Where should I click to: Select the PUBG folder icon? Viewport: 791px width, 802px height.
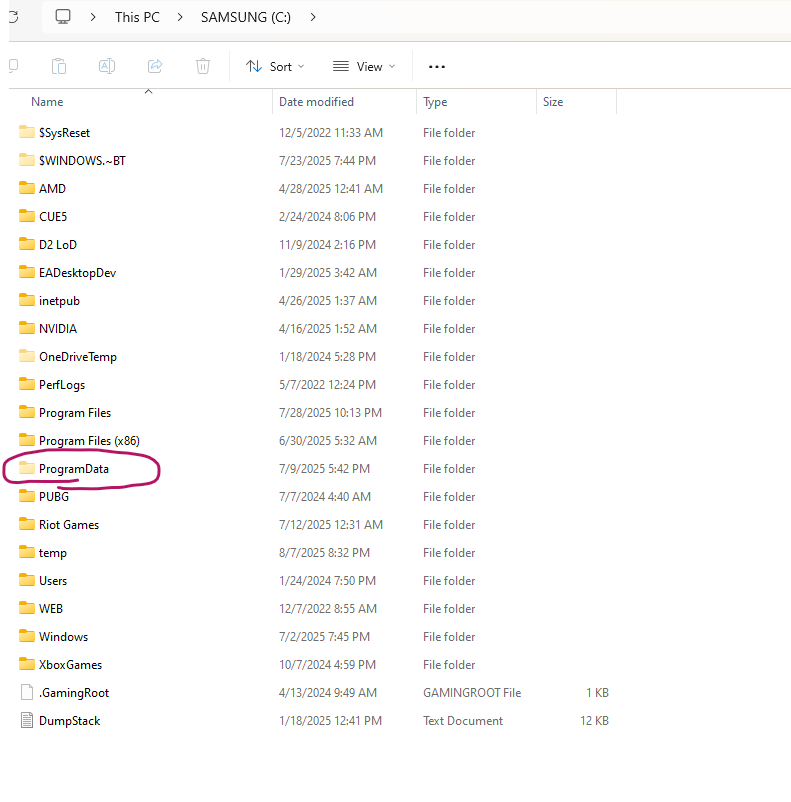coord(27,496)
